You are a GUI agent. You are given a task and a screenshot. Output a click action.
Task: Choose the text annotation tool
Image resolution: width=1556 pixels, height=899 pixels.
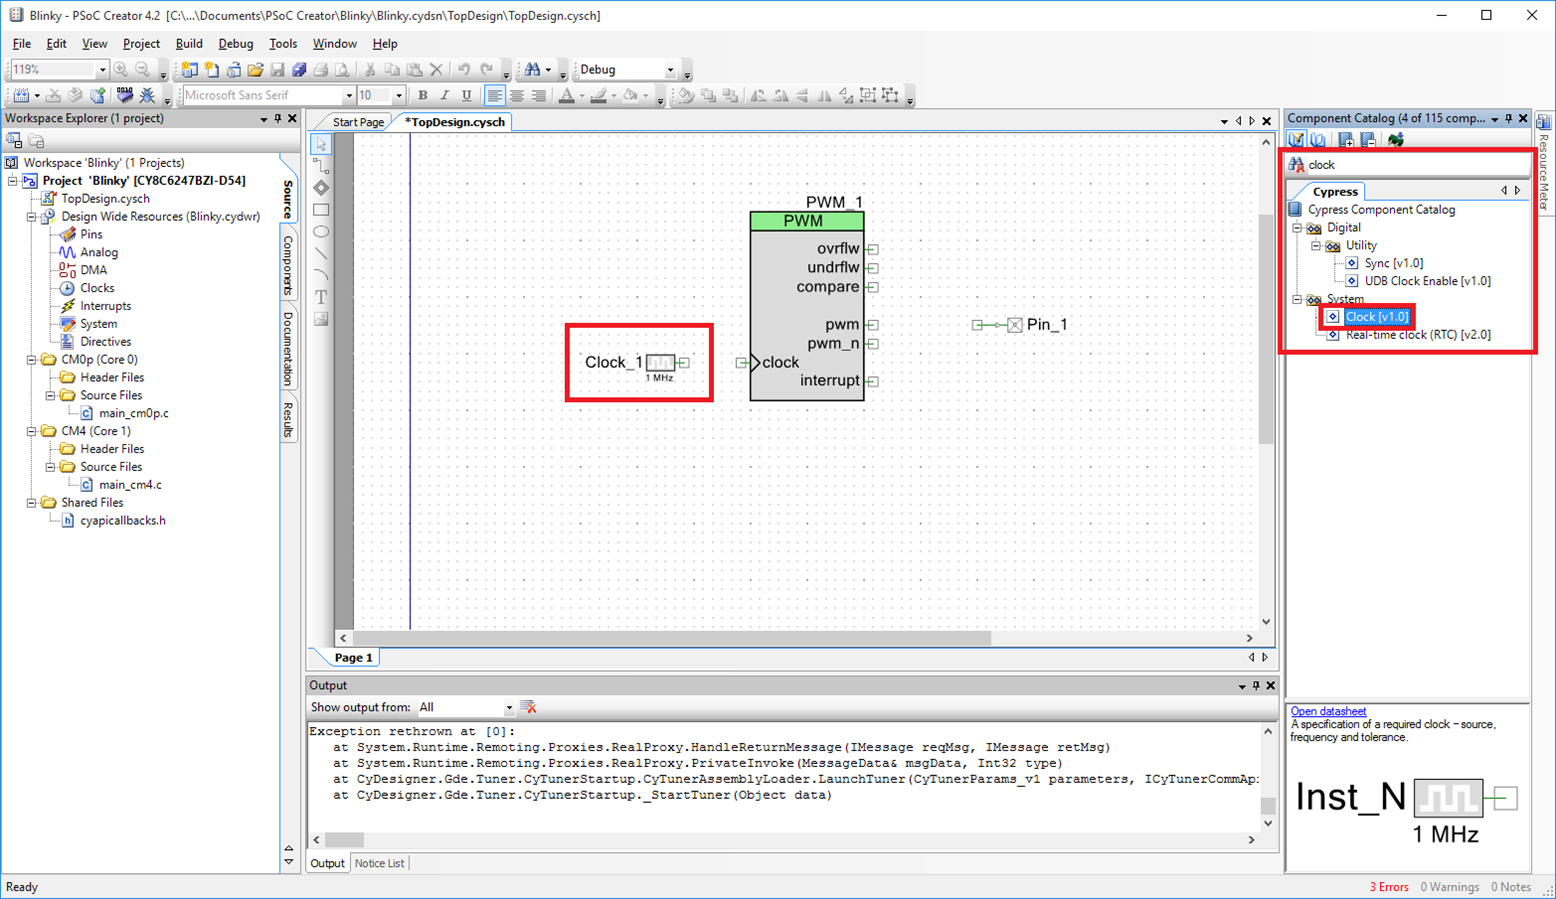click(321, 297)
